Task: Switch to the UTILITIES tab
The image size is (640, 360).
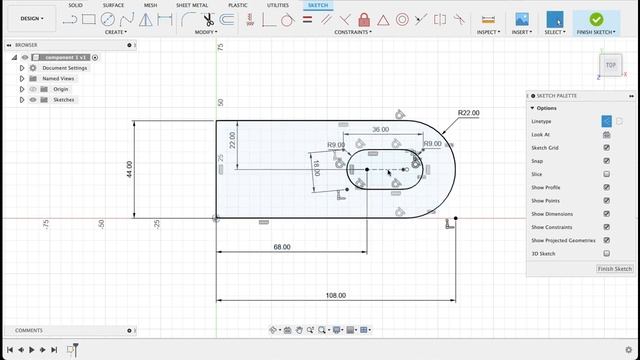Action: click(278, 5)
